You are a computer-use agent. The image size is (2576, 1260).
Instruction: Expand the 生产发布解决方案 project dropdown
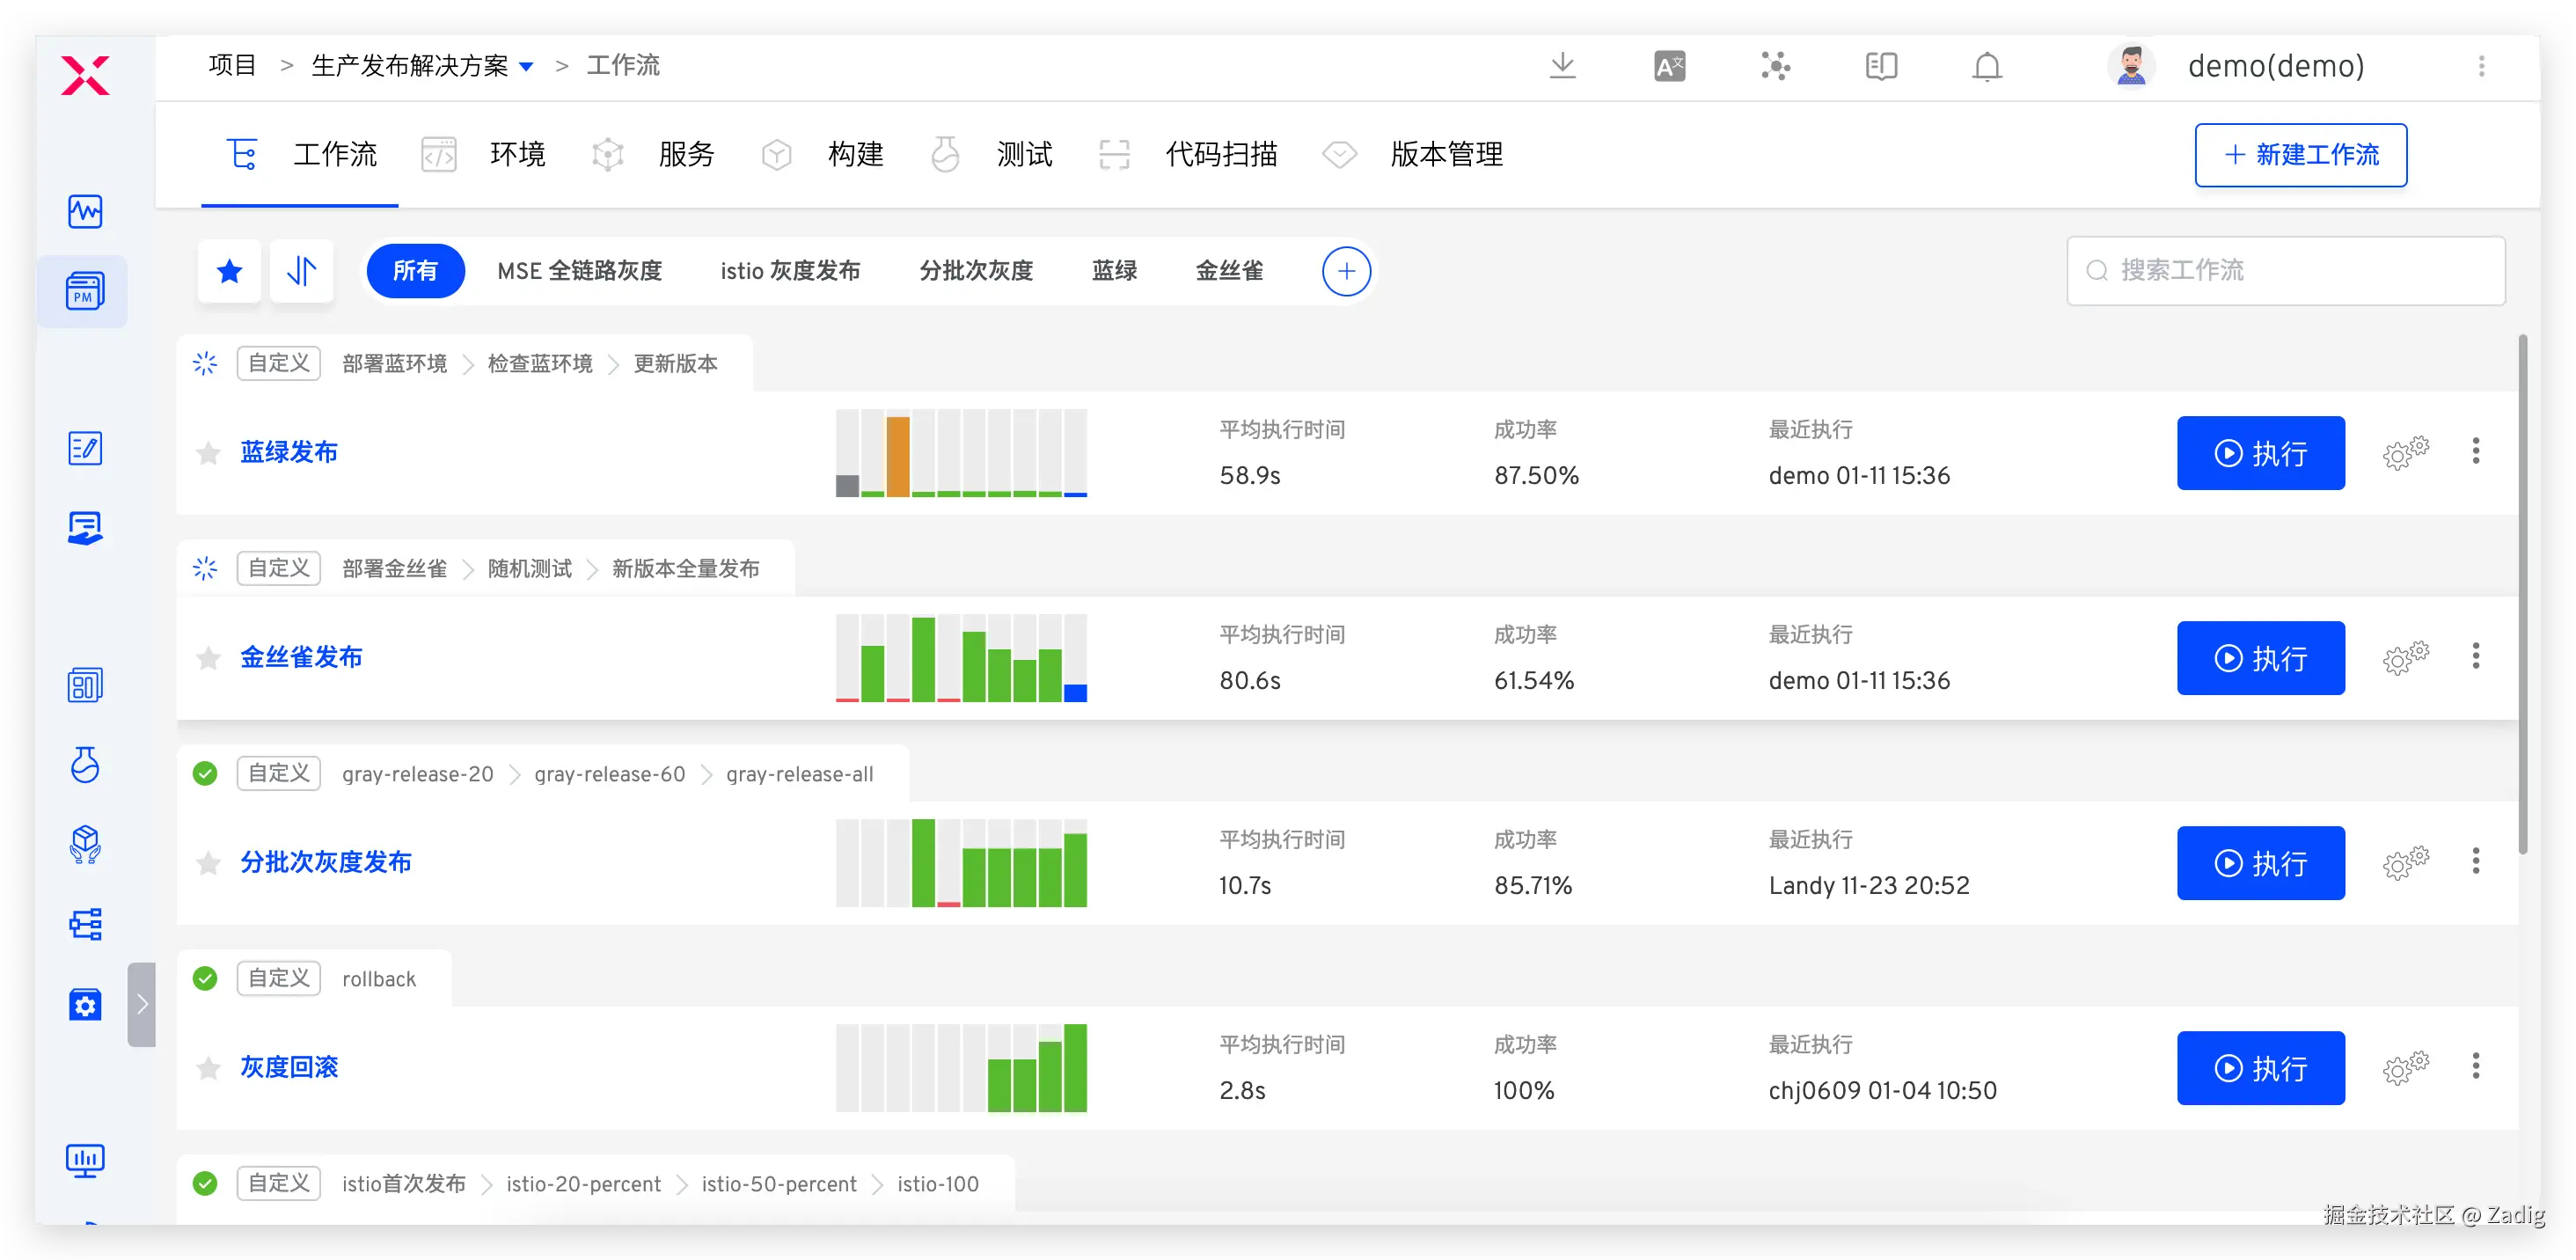527,67
